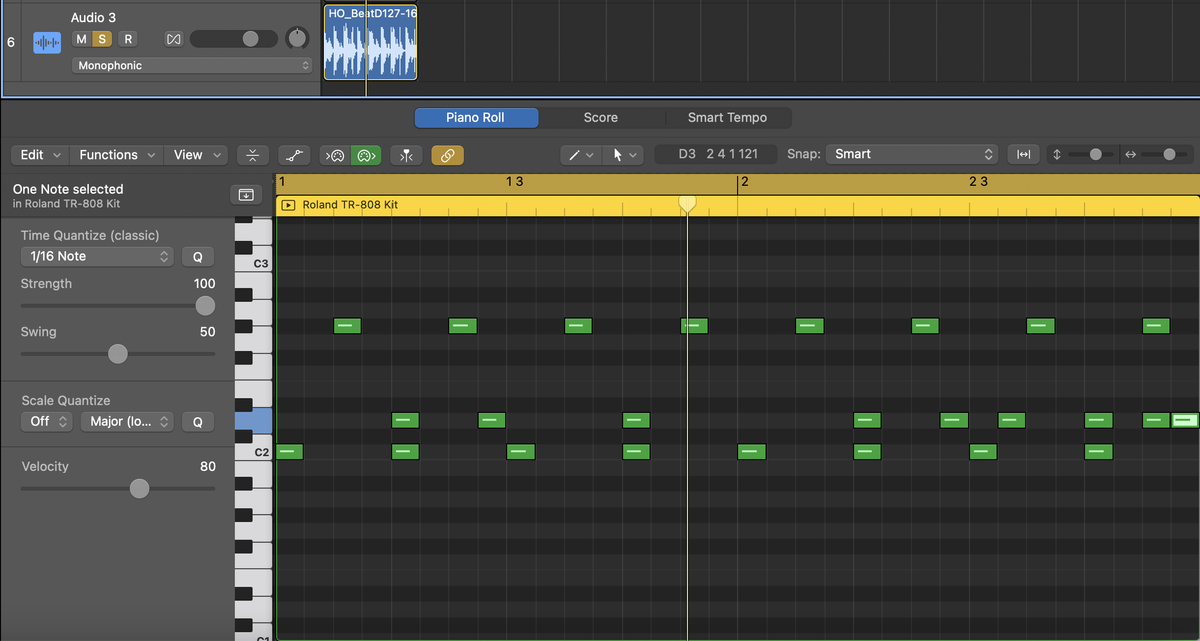
Task: Click the Time Quantize Q button
Action: (x=198, y=257)
